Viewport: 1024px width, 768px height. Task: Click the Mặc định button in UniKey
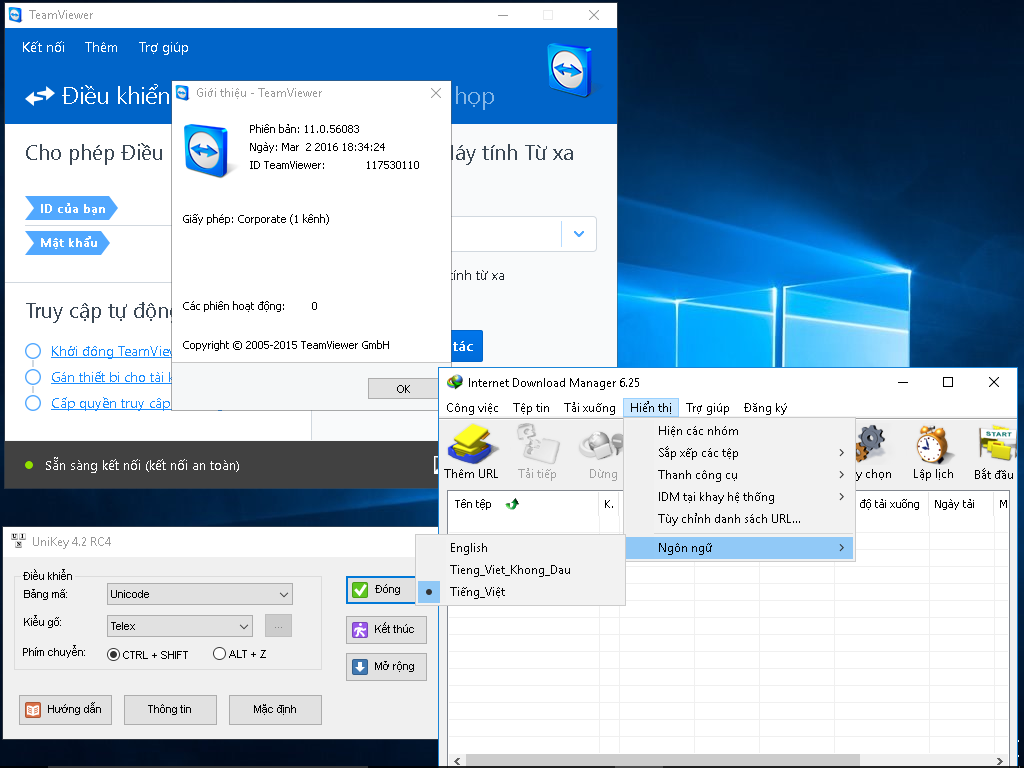(275, 709)
